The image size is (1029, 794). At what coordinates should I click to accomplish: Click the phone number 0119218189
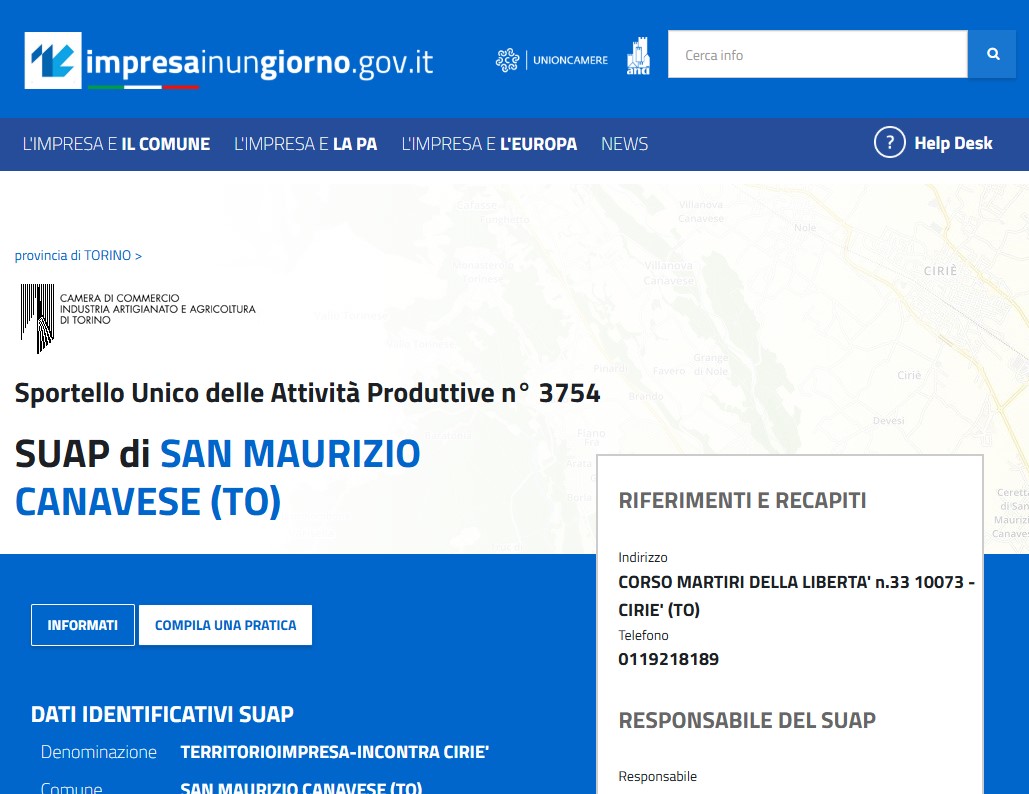668,659
